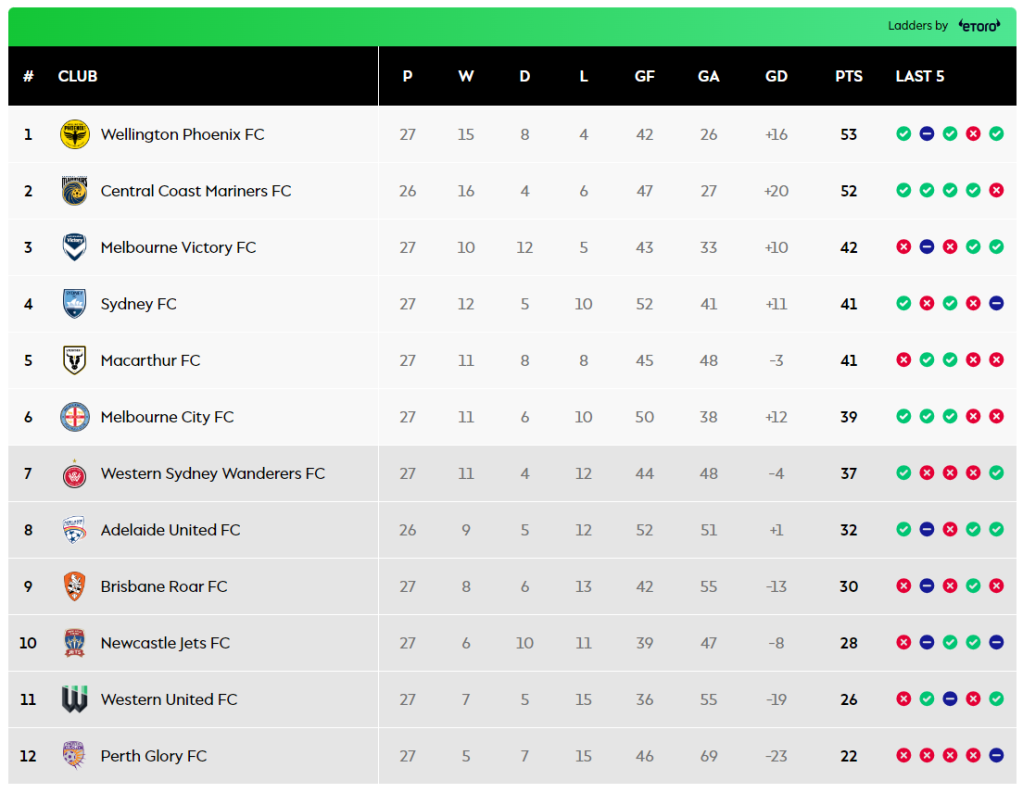Click the GD column header

click(x=776, y=76)
